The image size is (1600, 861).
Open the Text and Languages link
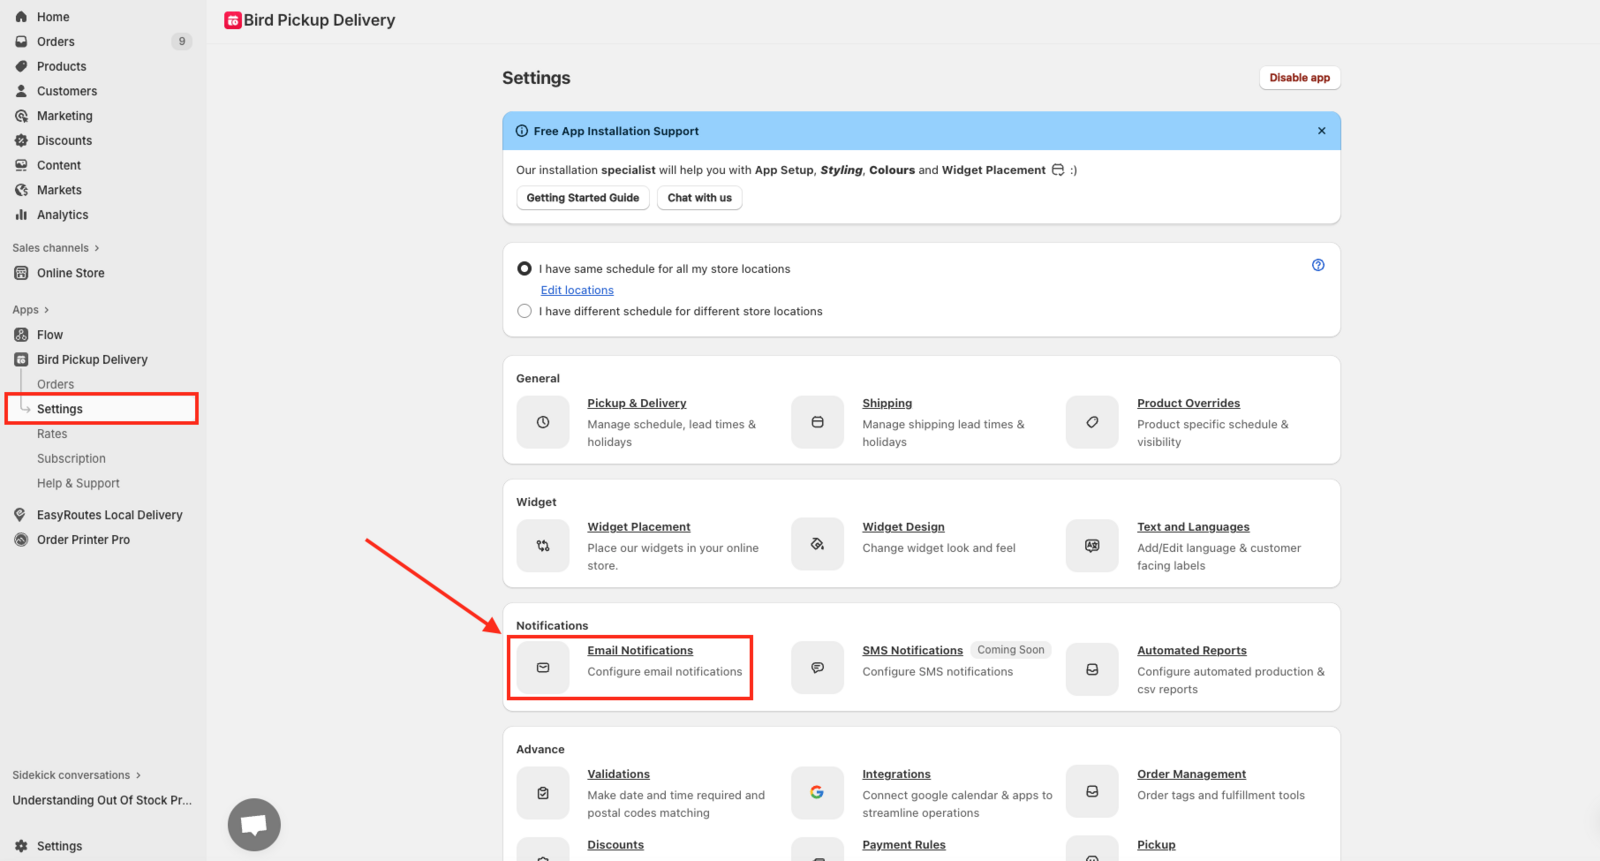[1193, 527]
